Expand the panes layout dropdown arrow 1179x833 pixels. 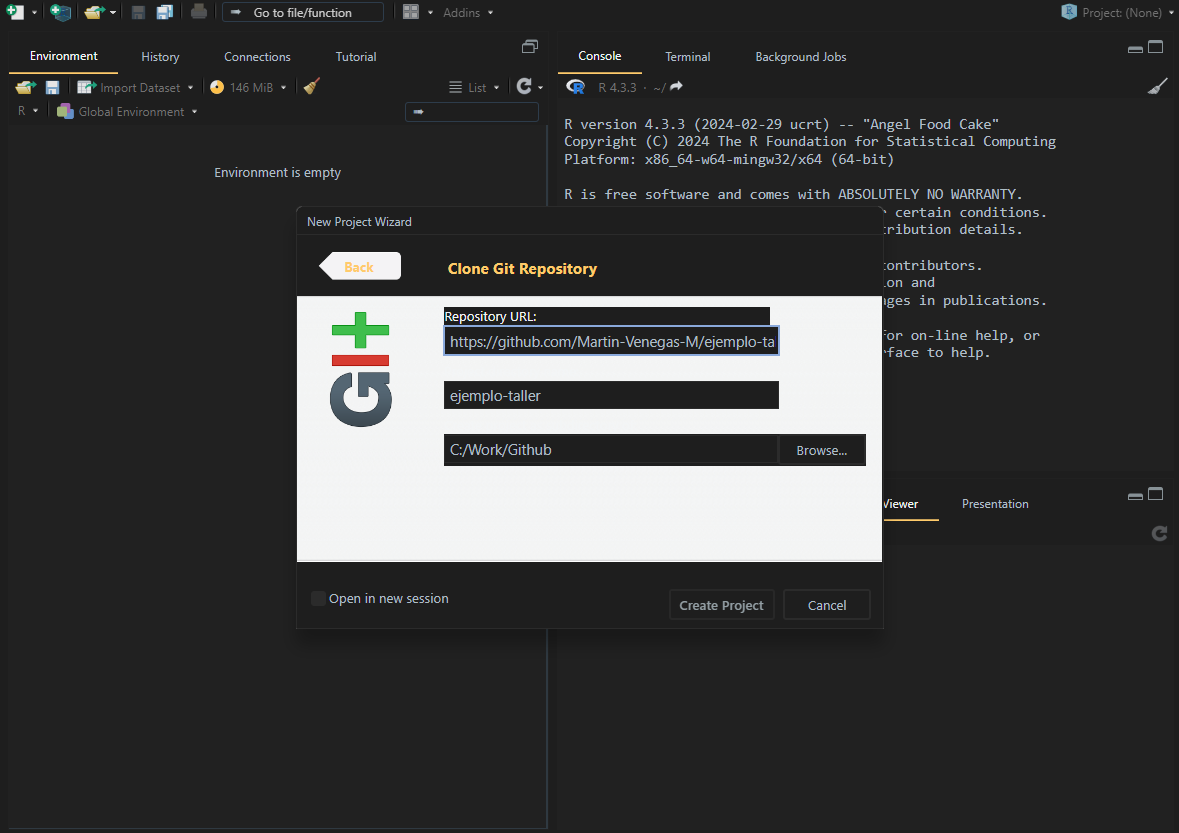point(430,13)
